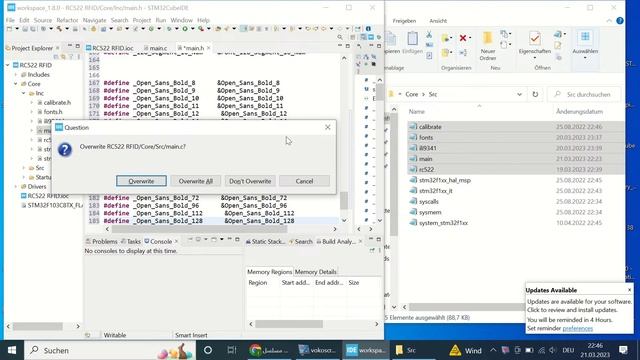Click the cut scissors icon in Explorer ribbon
This screenshot has width=640, height=360.
(x=429, y=35)
